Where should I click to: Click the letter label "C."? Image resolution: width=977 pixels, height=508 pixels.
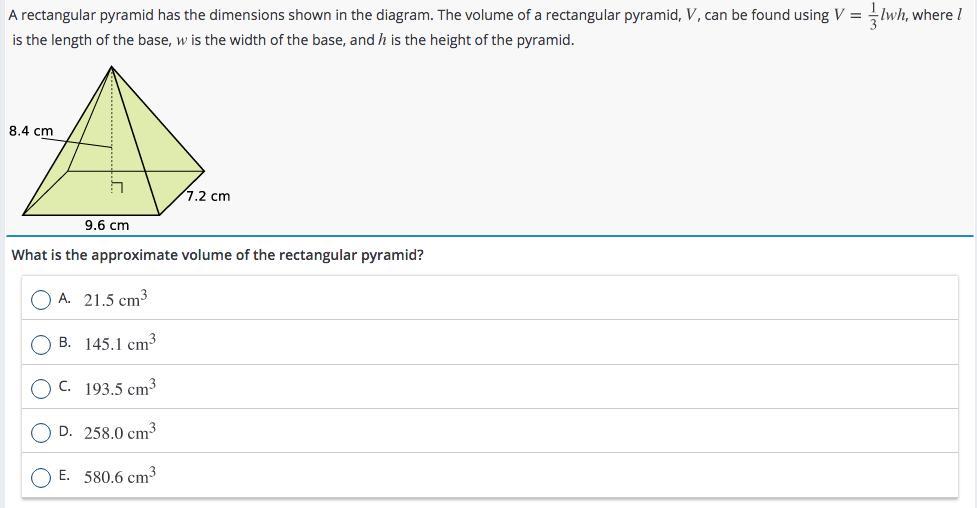[x=65, y=386]
